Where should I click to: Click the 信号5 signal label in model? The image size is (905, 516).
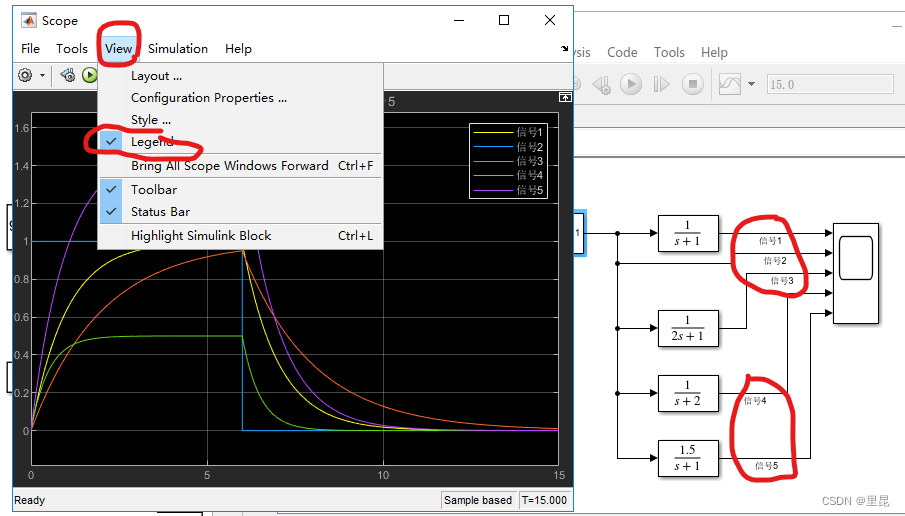766,465
